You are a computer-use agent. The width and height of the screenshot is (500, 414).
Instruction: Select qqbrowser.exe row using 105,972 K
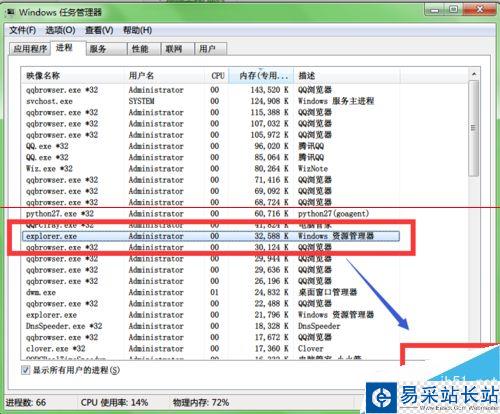pos(211,135)
